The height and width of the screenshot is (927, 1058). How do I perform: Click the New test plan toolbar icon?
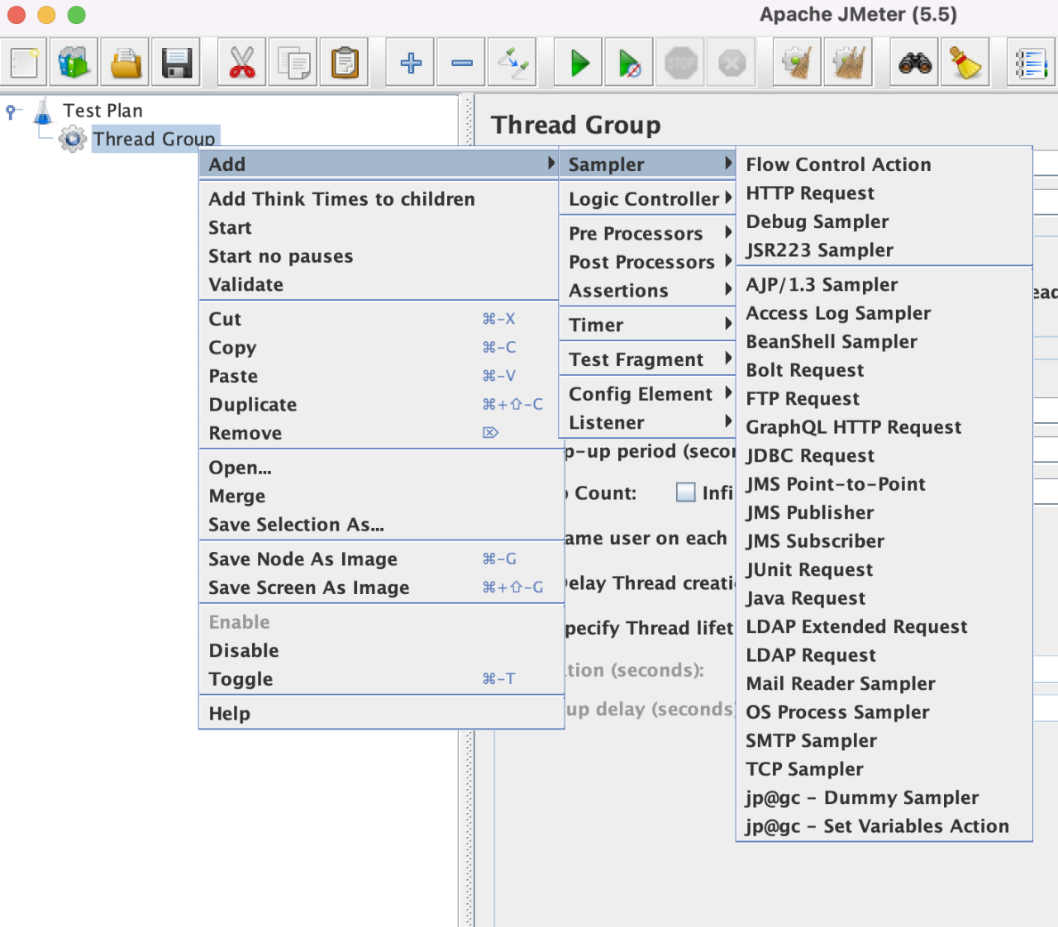coord(24,64)
